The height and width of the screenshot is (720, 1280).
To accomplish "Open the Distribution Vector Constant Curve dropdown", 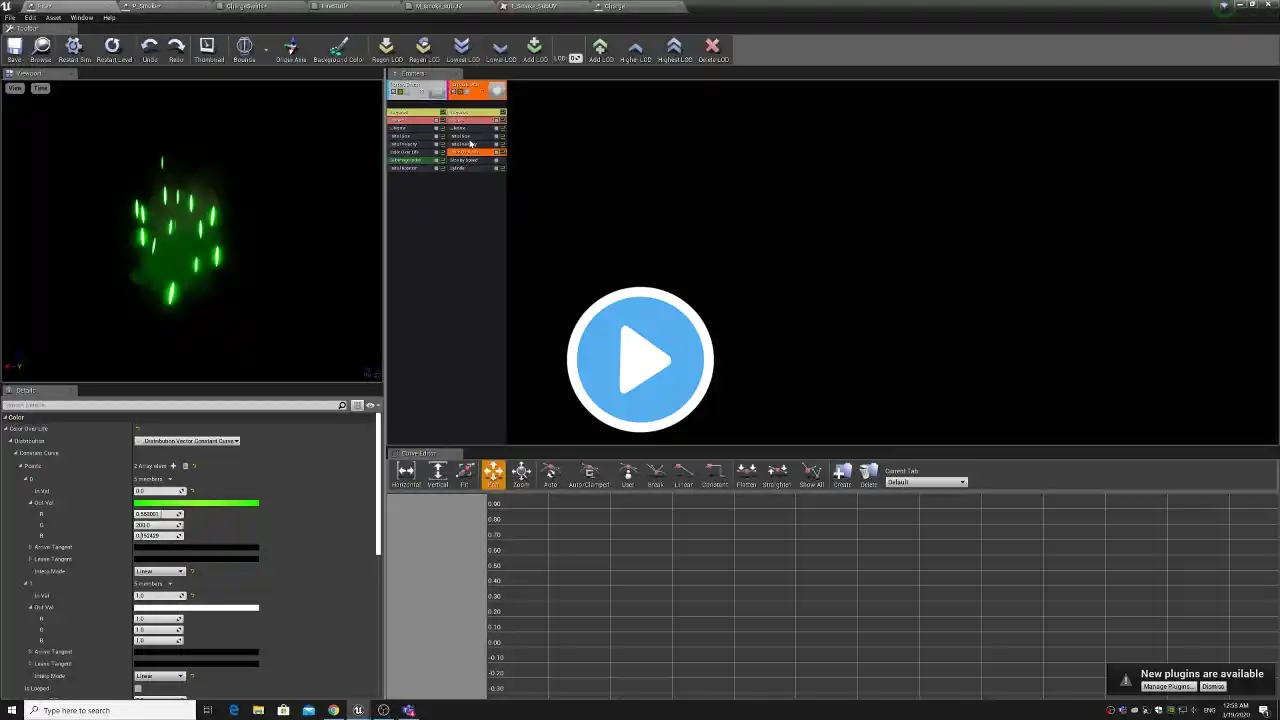I will 188,441.
